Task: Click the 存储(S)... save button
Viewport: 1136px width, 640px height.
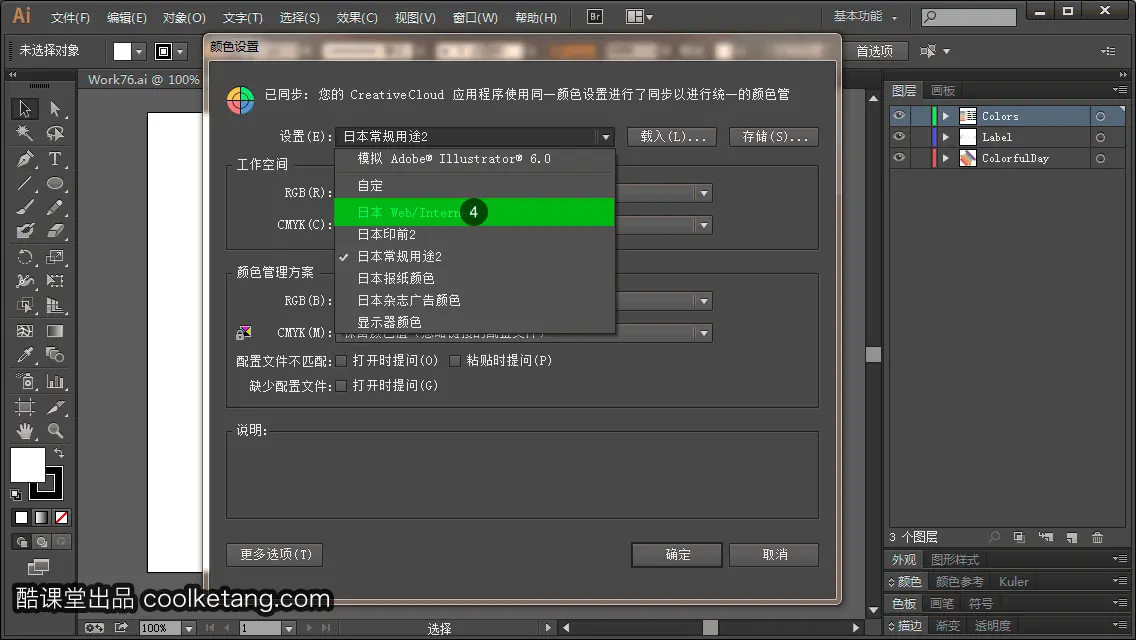Action: click(x=774, y=136)
